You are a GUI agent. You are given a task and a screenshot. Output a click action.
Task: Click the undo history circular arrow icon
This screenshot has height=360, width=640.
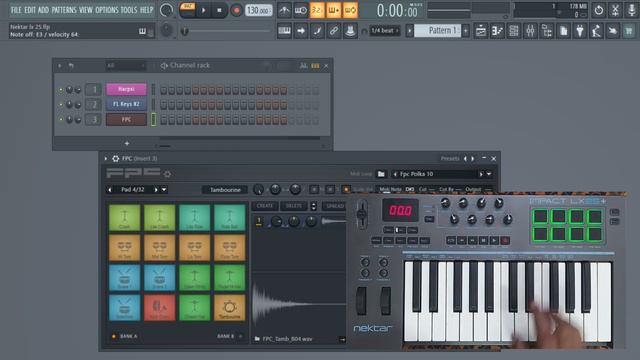pos(599,10)
